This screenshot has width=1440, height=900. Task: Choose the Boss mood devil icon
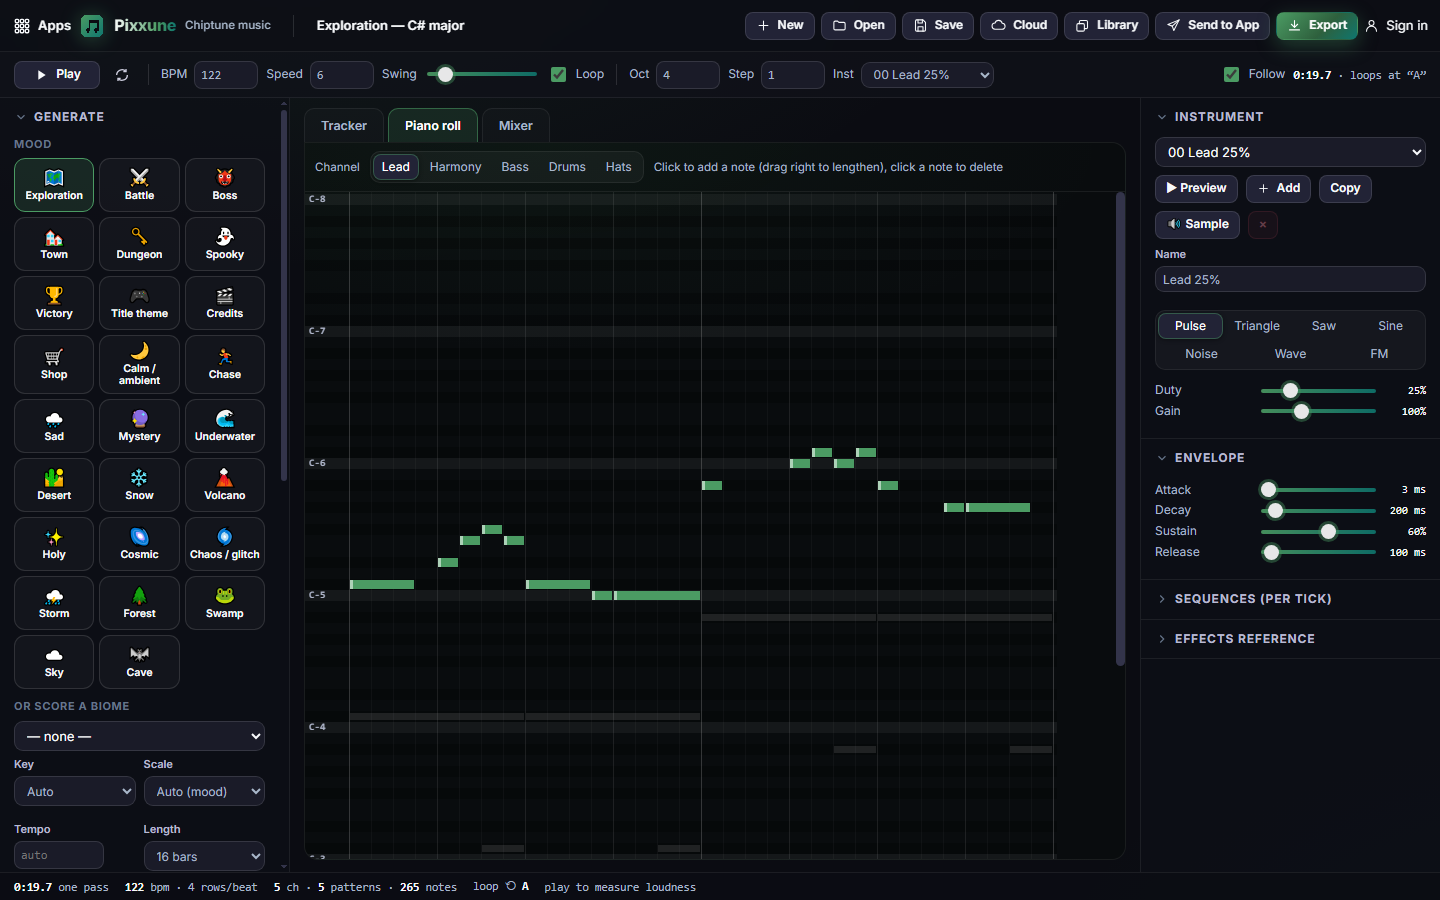[225, 185]
